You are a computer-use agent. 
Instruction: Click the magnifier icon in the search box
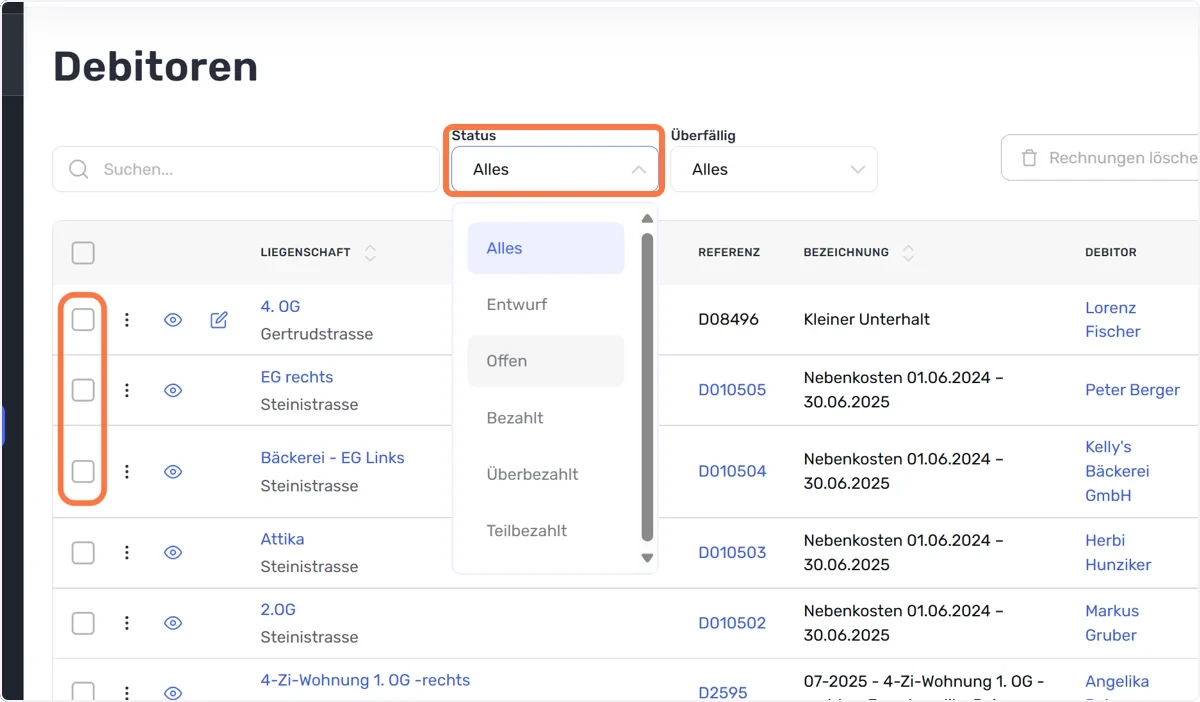79,170
